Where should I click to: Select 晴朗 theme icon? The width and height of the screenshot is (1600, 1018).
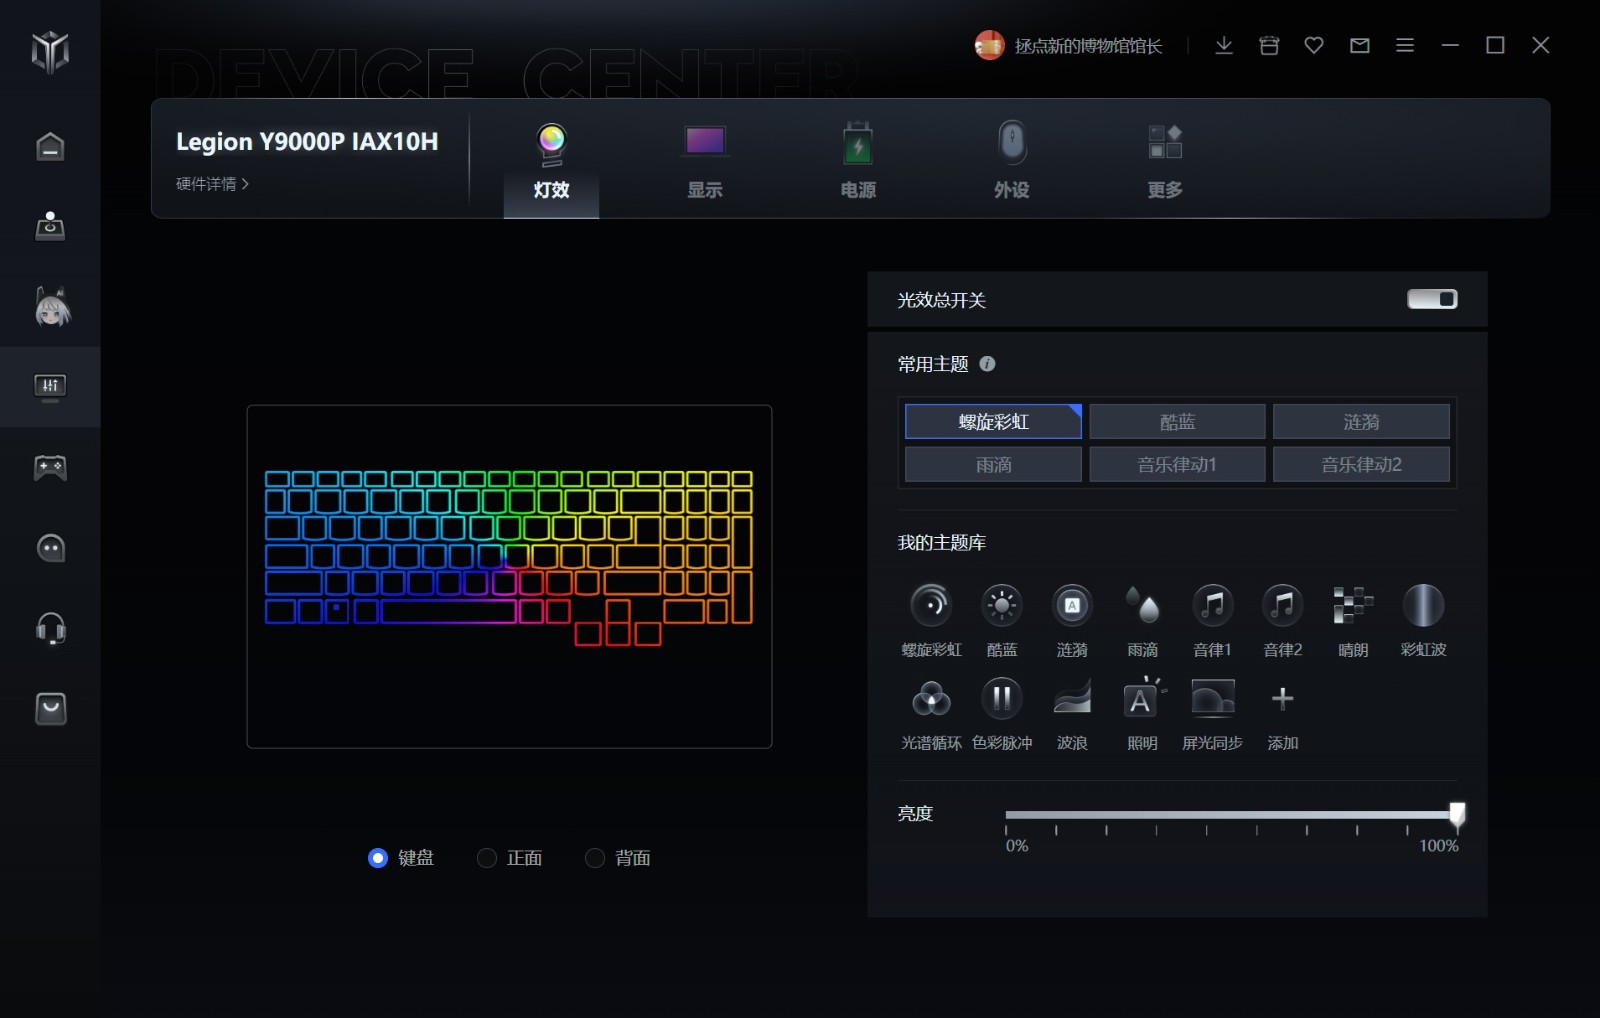[1353, 605]
